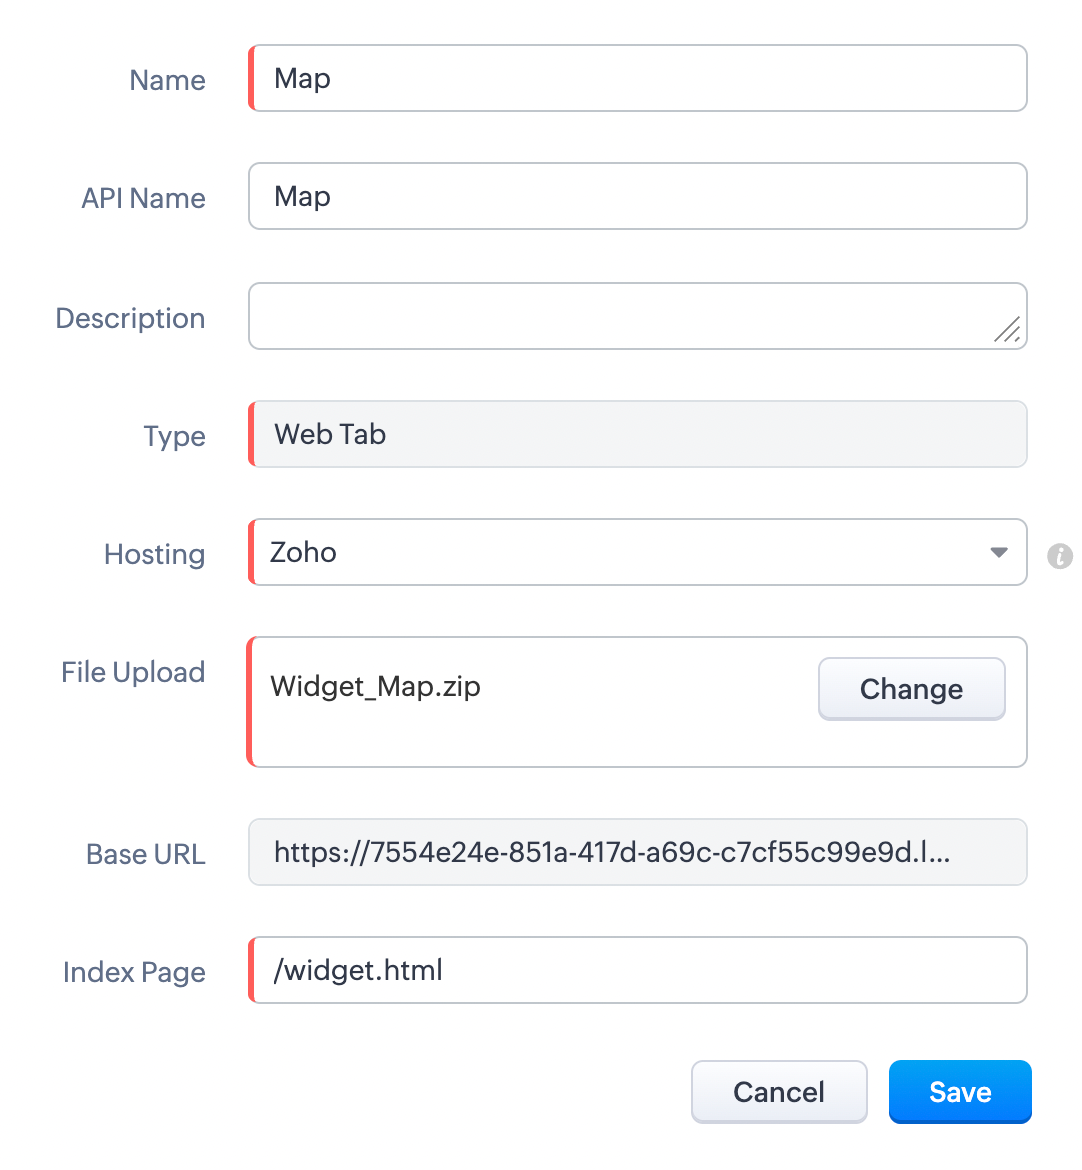This screenshot has width=1082, height=1170.
Task: Click the Description box resize handle
Action: (x=1008, y=329)
